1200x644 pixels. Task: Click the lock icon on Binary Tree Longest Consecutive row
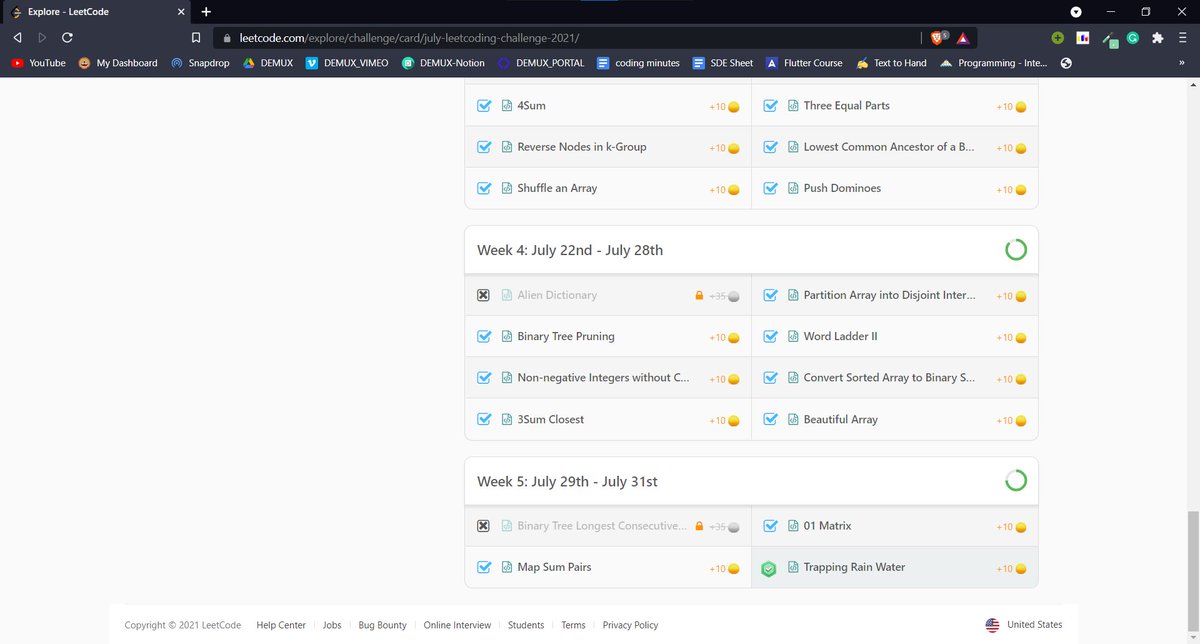point(700,526)
